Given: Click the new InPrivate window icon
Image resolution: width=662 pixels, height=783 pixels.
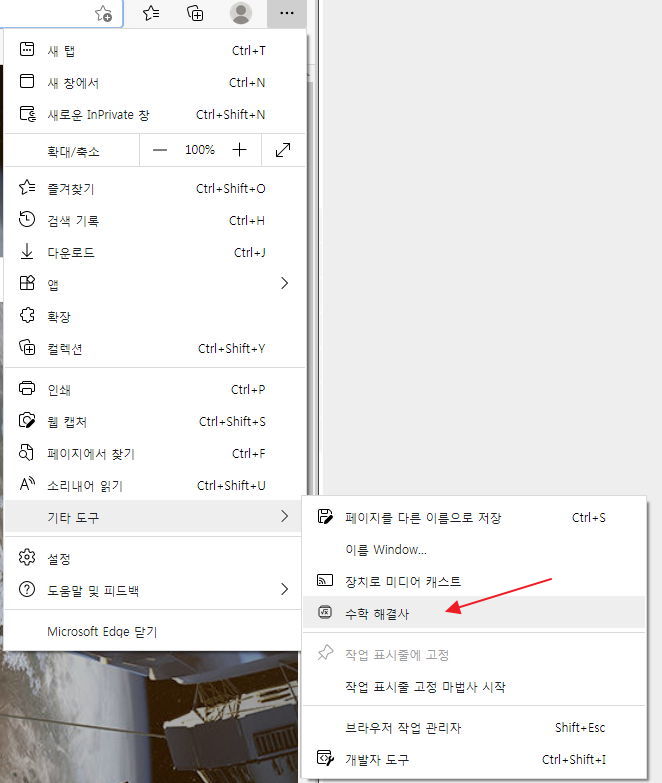Looking at the screenshot, I should (x=28, y=114).
